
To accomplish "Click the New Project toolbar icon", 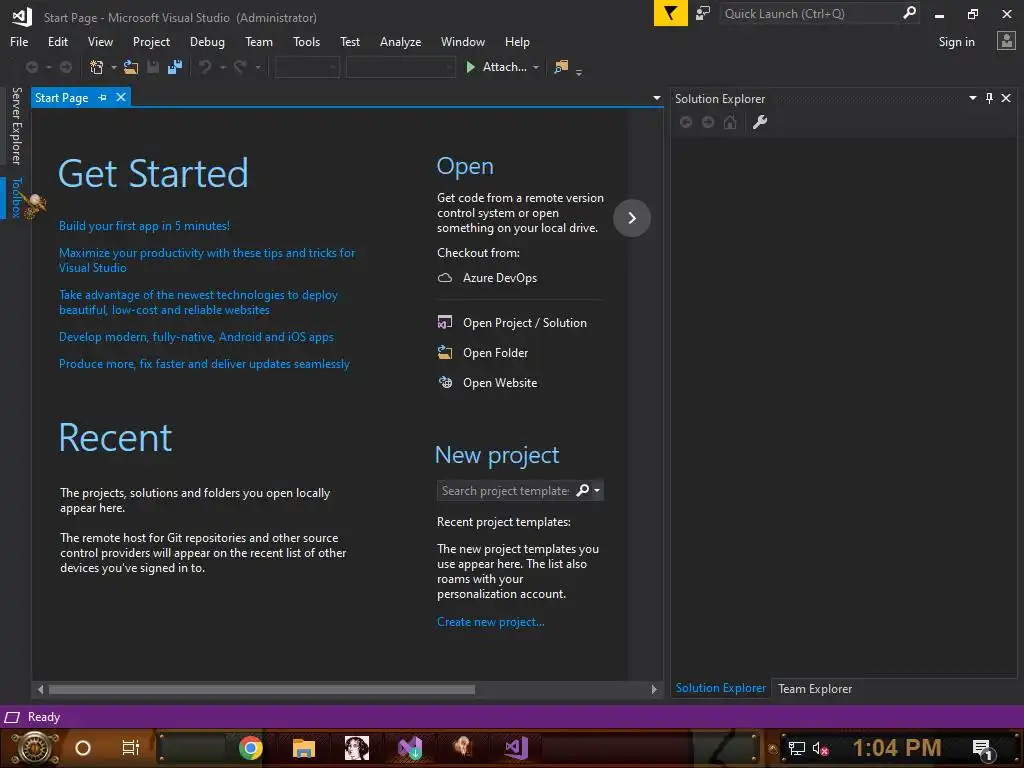I will 97,67.
